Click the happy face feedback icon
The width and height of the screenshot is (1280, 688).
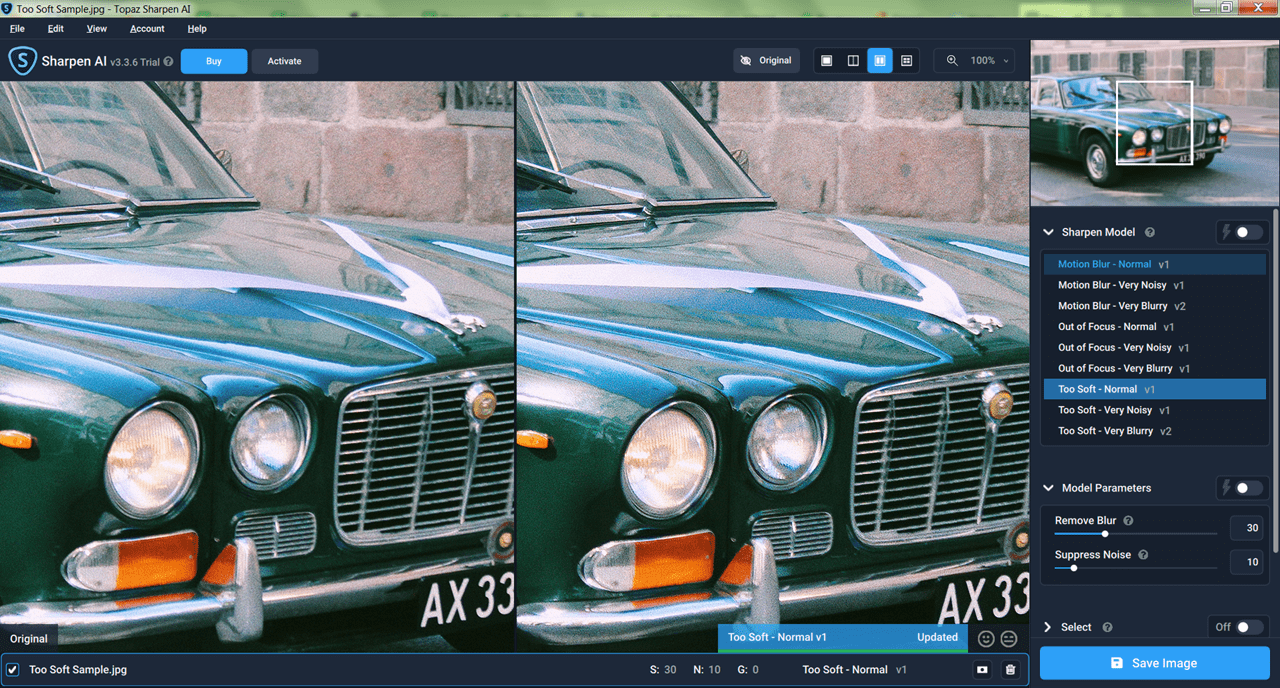(x=986, y=638)
